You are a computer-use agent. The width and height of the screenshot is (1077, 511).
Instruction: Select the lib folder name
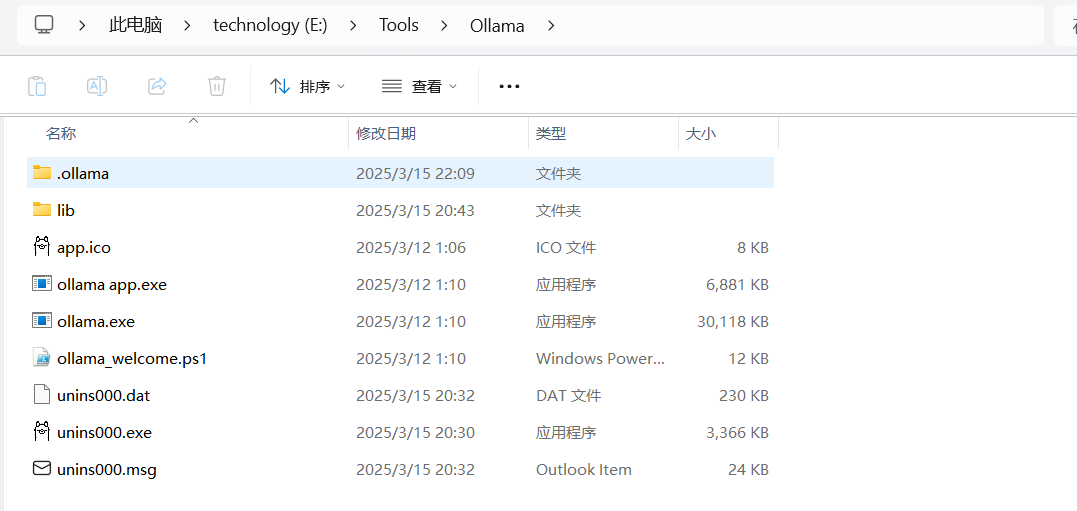(x=66, y=210)
